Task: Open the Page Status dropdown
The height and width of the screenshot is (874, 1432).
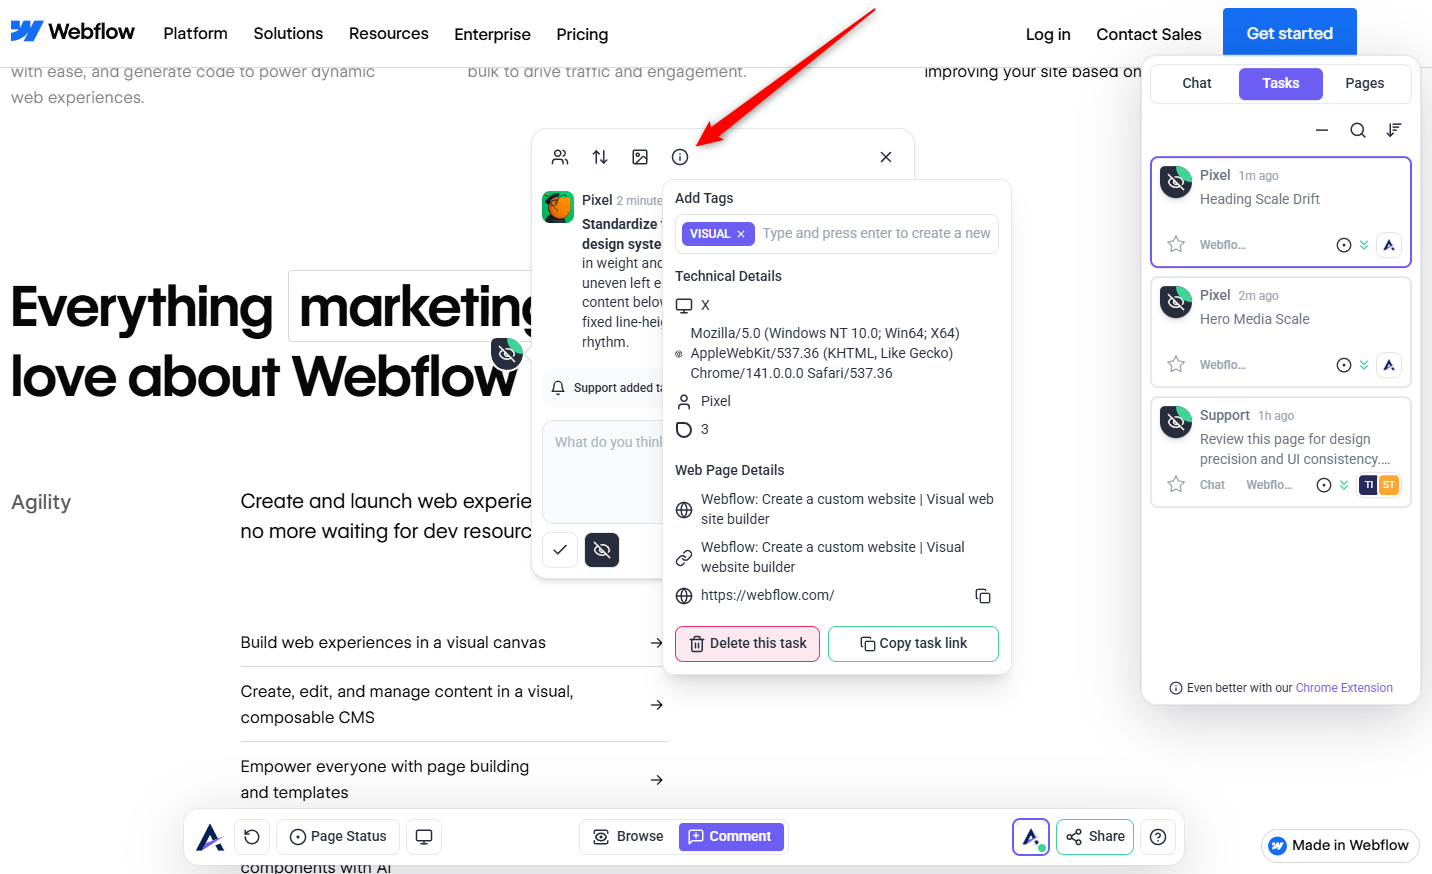Action: pyautogui.click(x=338, y=837)
